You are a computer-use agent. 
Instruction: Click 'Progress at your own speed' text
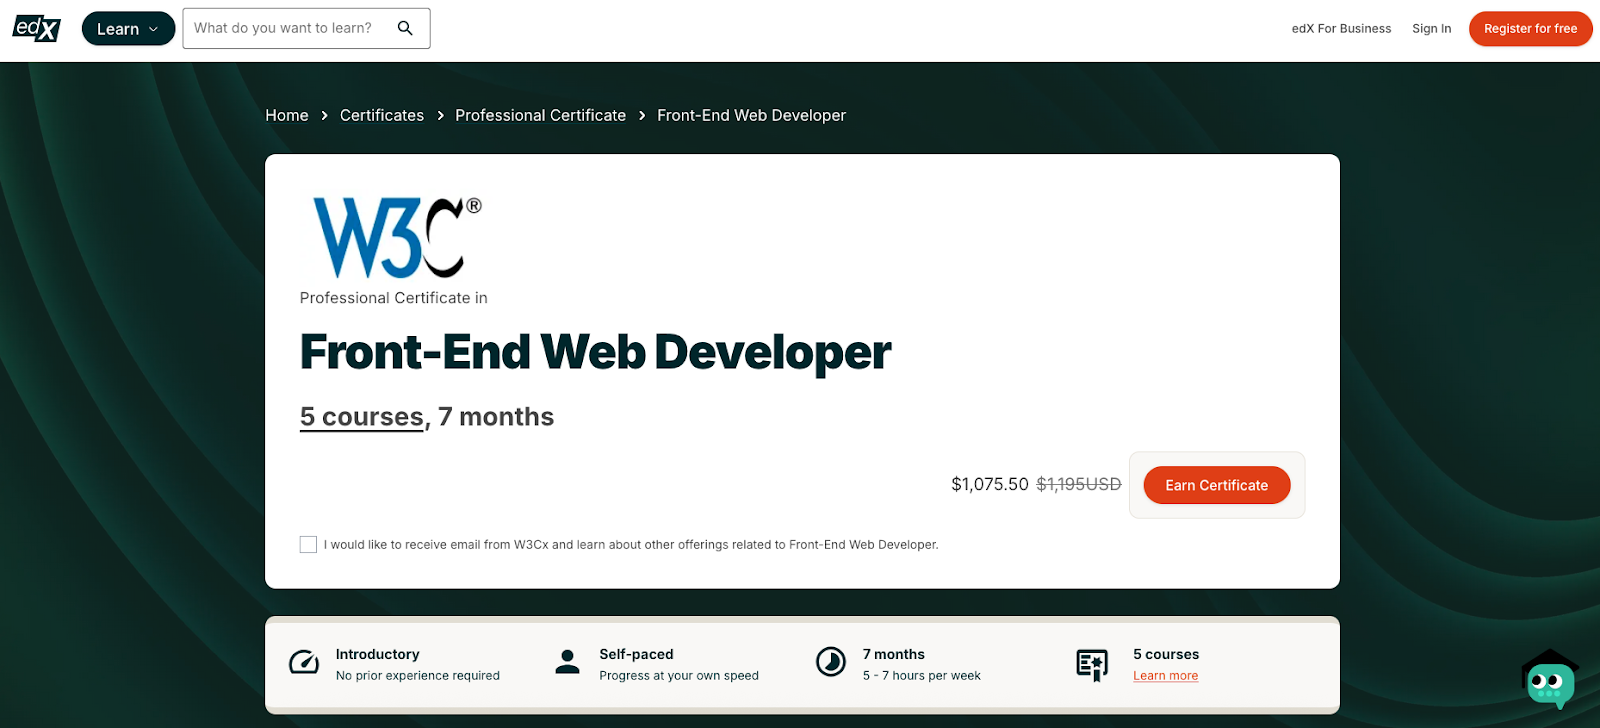[x=679, y=676]
